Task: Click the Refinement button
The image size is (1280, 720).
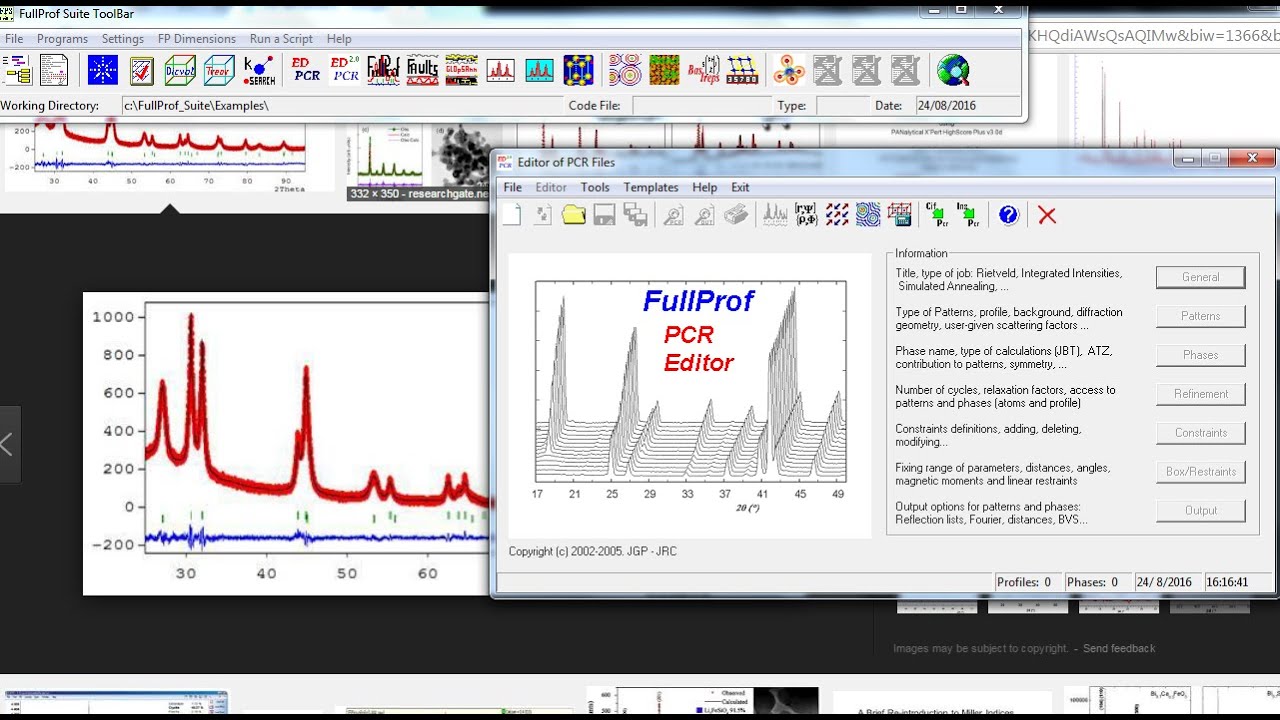Action: pos(1201,394)
